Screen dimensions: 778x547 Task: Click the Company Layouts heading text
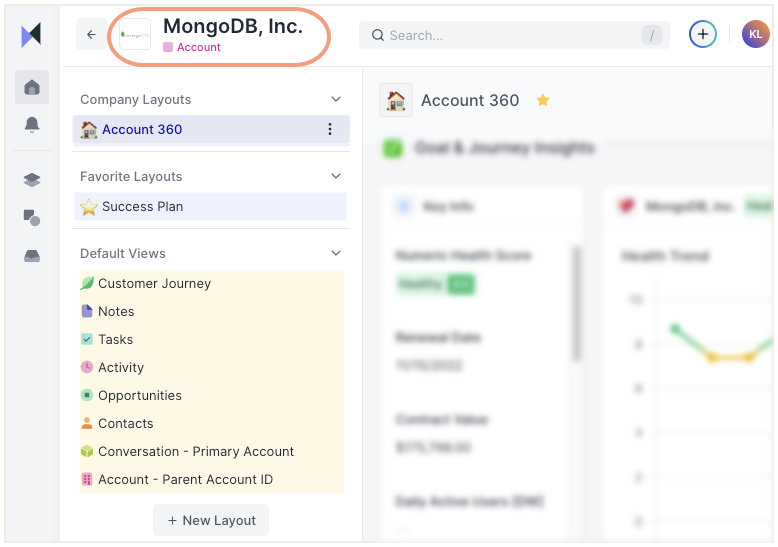[135, 100]
